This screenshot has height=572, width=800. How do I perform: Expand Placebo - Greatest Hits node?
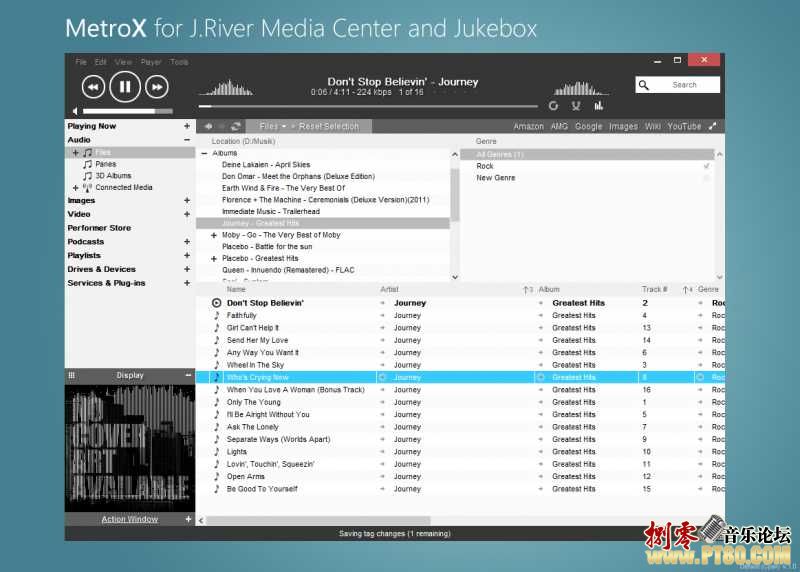(214, 259)
